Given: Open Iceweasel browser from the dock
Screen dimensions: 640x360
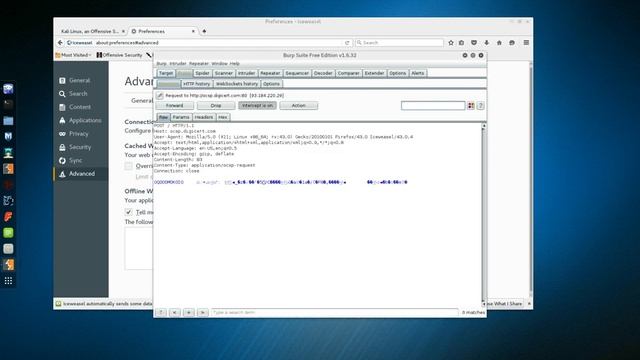Looking at the screenshot, I should coord(8,89).
